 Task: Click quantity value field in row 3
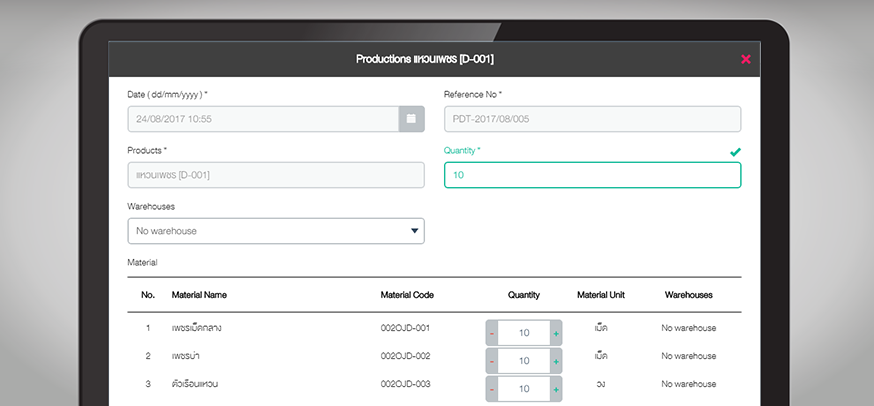click(524, 389)
